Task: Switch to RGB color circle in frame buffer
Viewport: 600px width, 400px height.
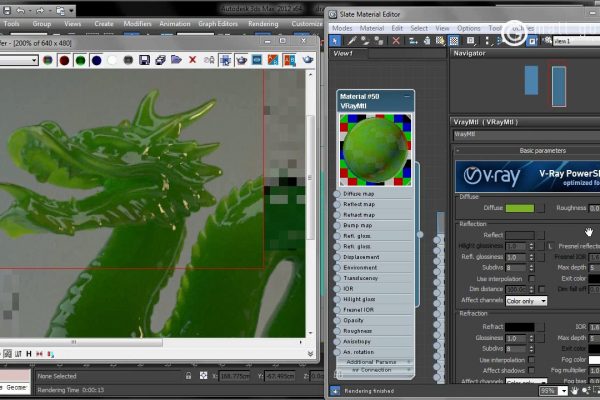Action: pos(48,60)
